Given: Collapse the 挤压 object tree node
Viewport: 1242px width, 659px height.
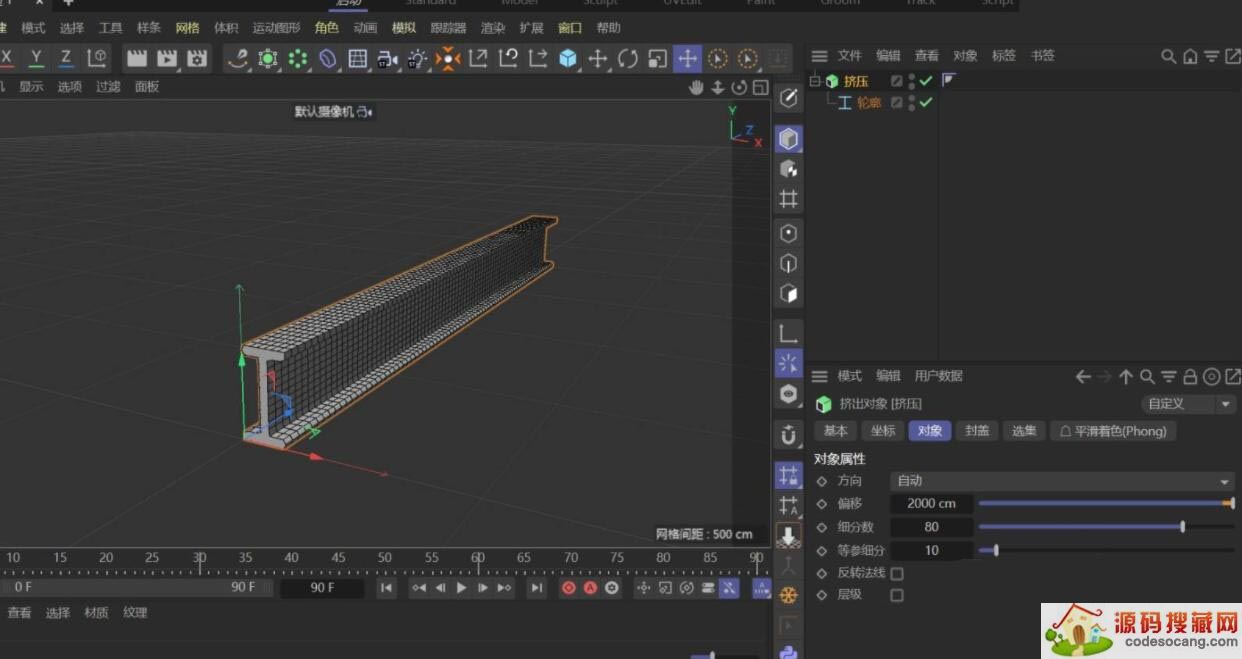Looking at the screenshot, I should pyautogui.click(x=815, y=81).
